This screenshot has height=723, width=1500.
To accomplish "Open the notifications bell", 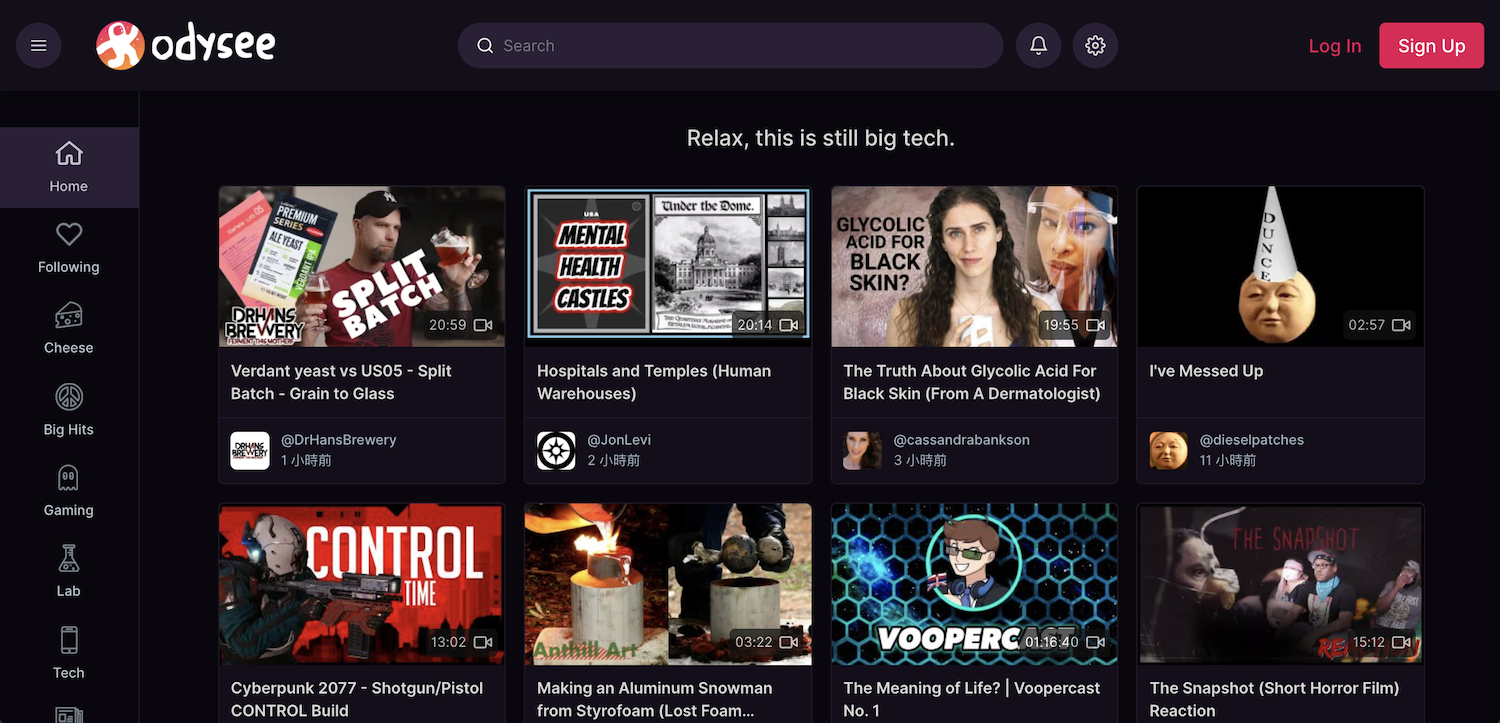I will pos(1039,46).
